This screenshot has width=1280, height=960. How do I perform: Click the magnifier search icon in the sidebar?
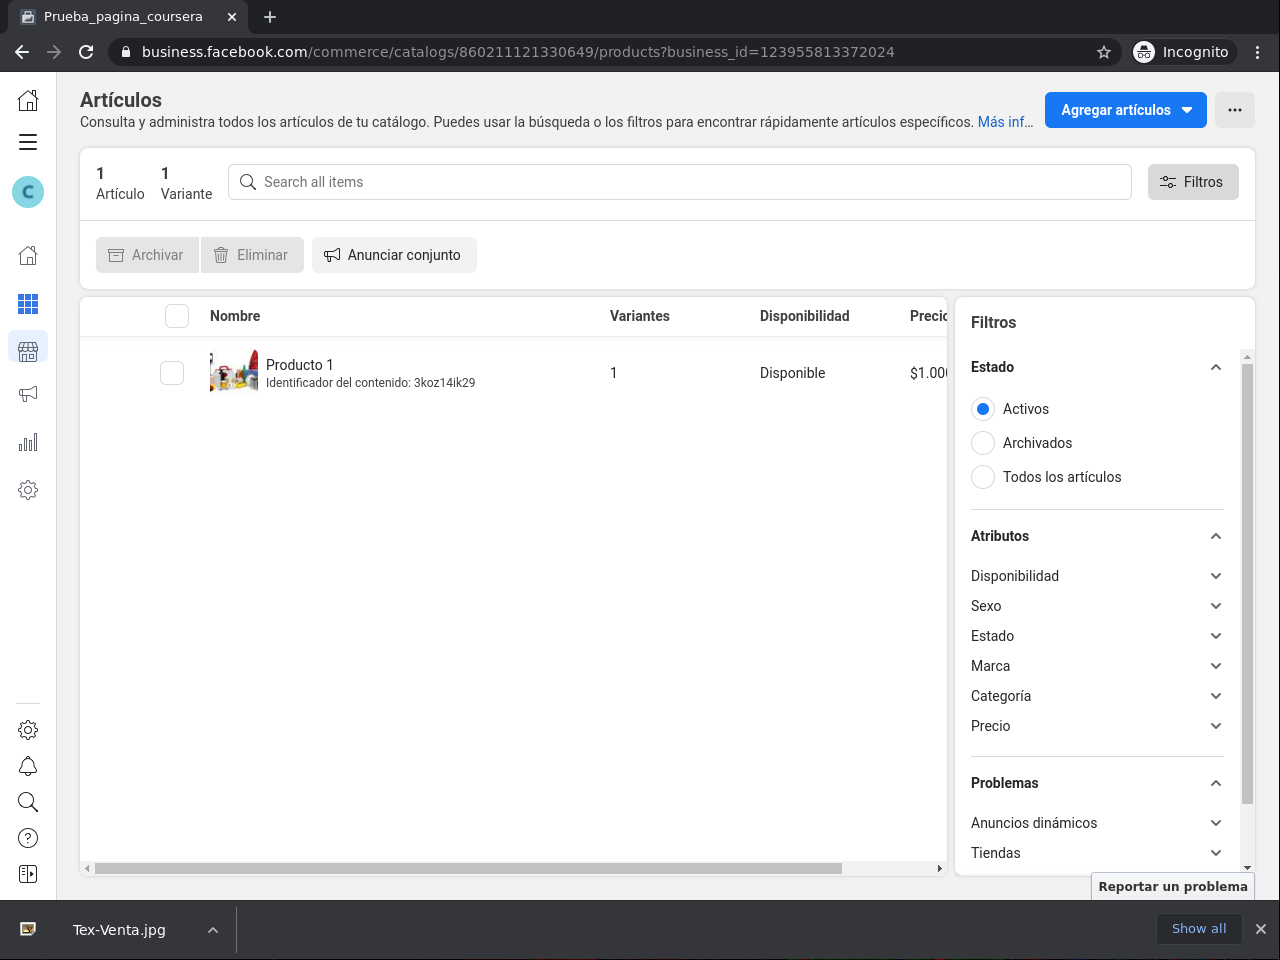point(28,802)
